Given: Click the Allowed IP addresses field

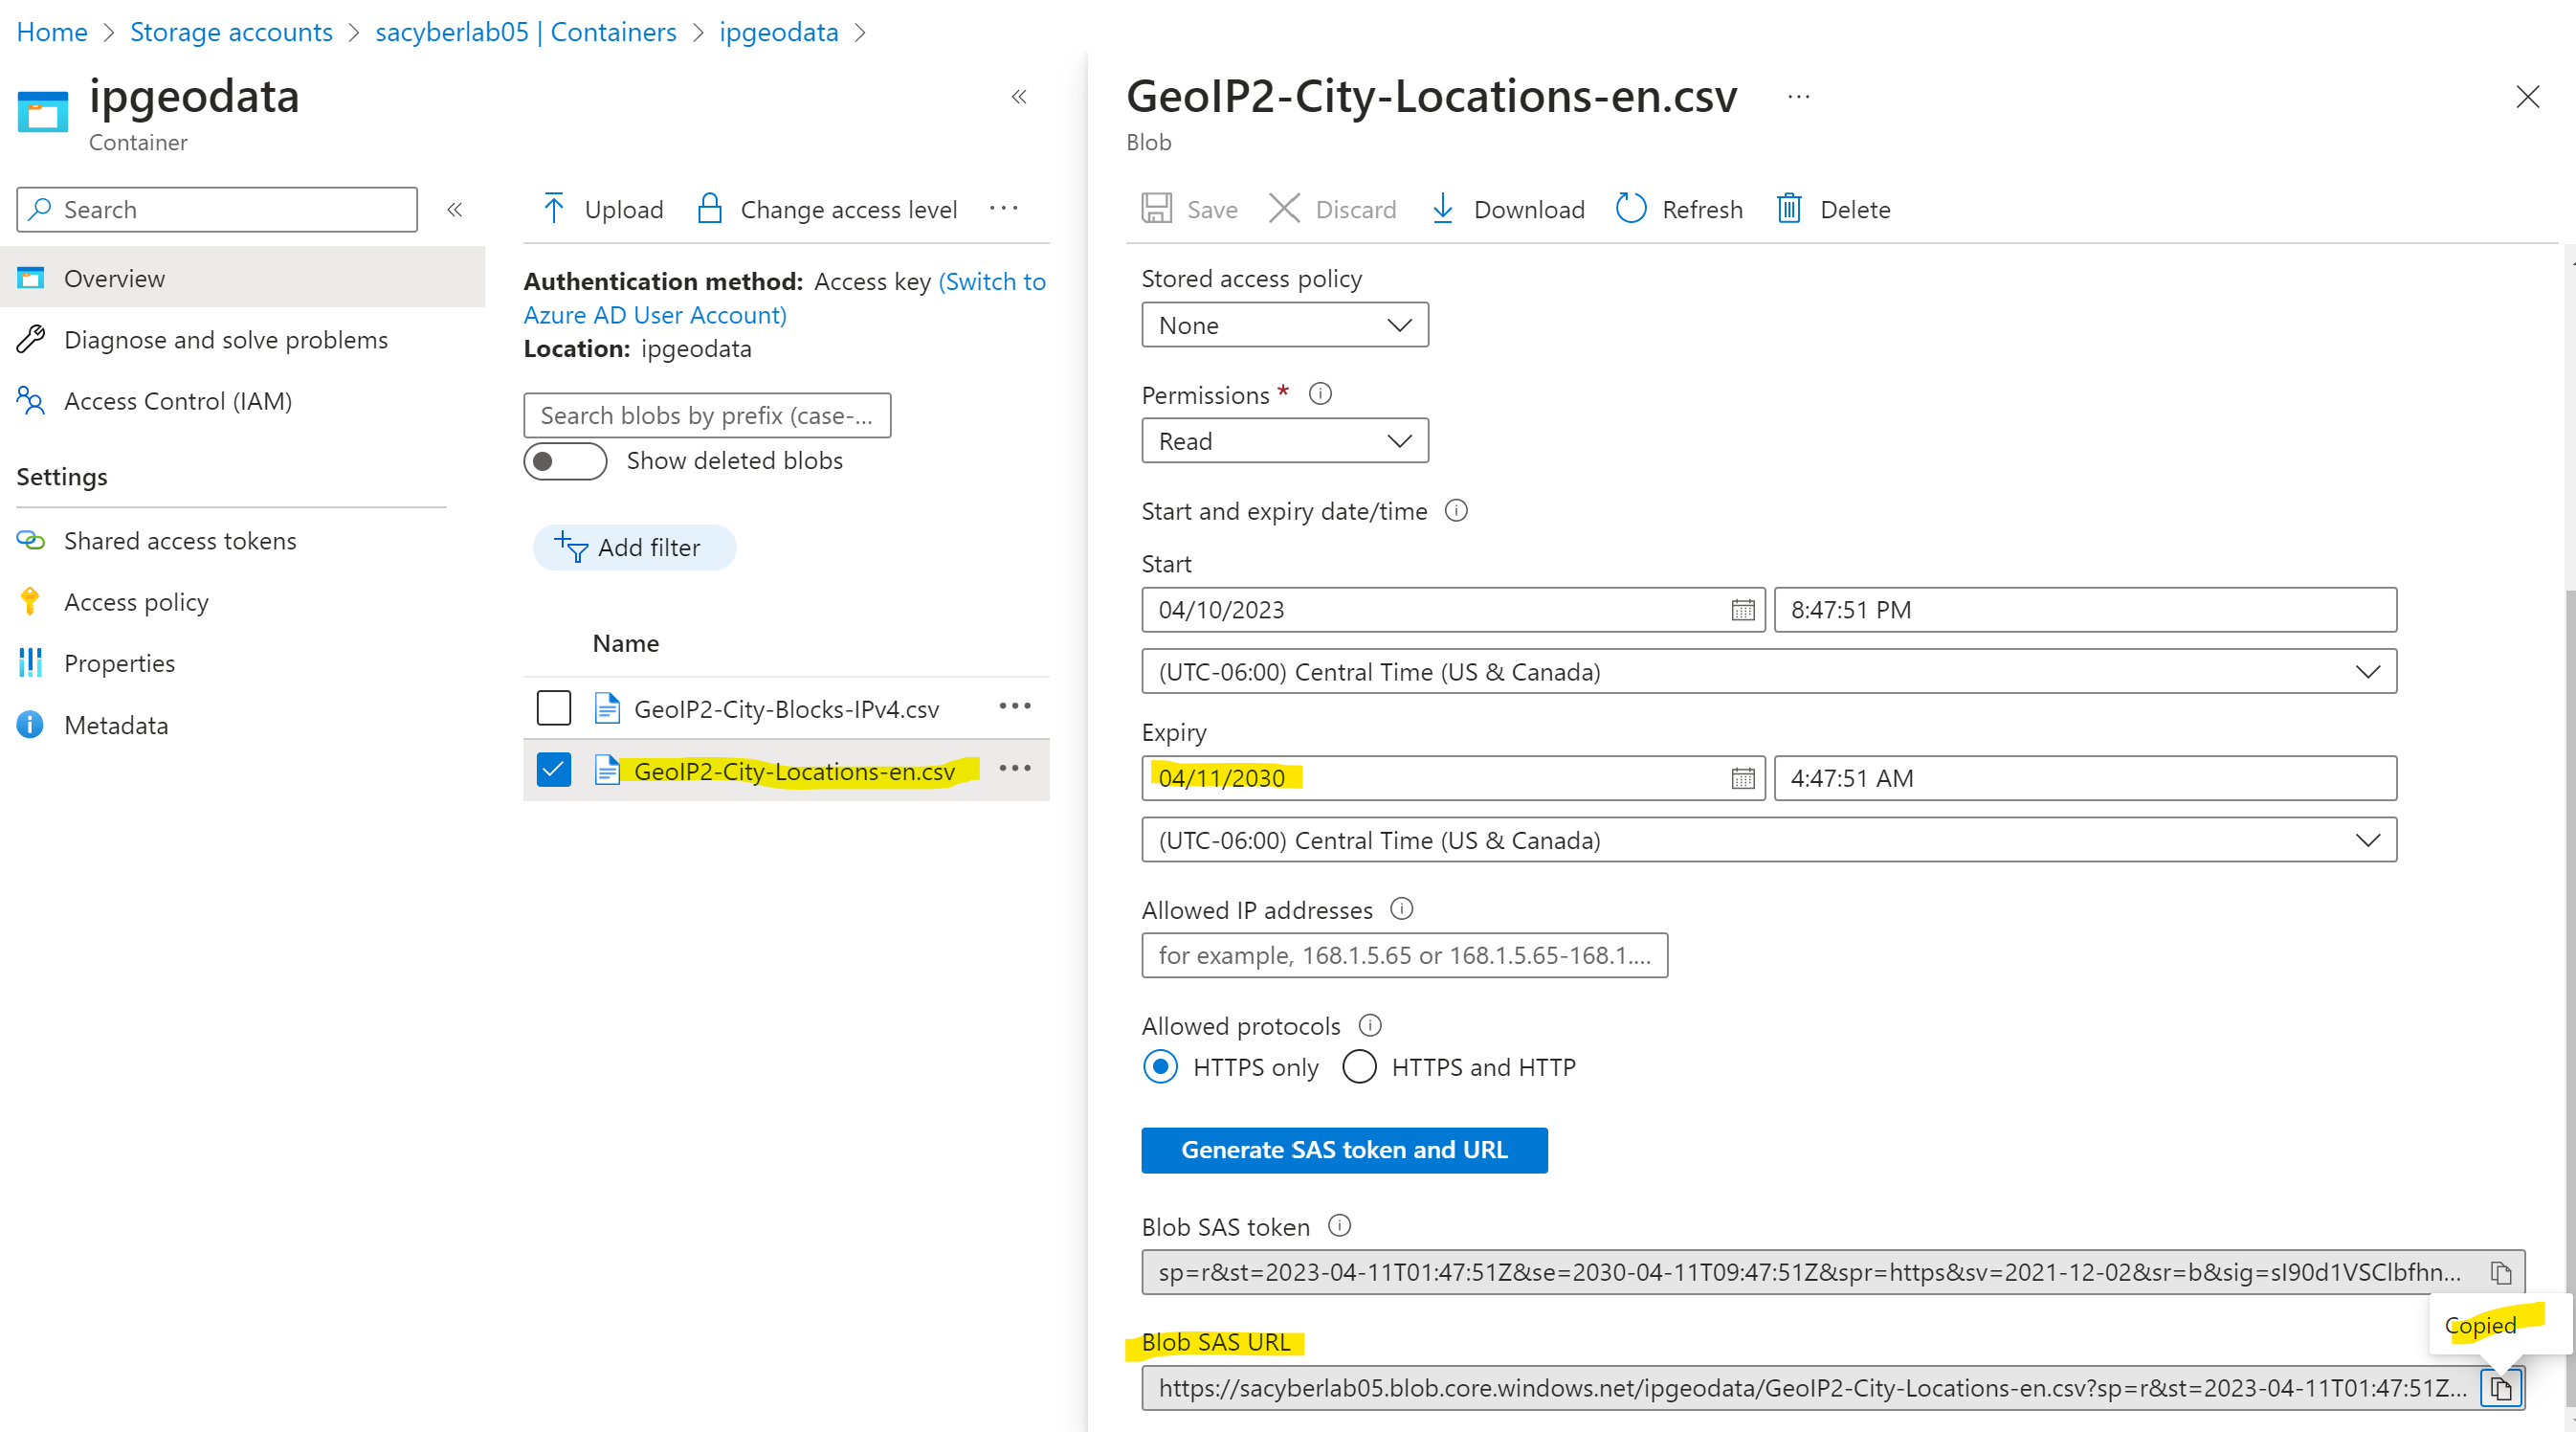Looking at the screenshot, I should (x=1403, y=955).
